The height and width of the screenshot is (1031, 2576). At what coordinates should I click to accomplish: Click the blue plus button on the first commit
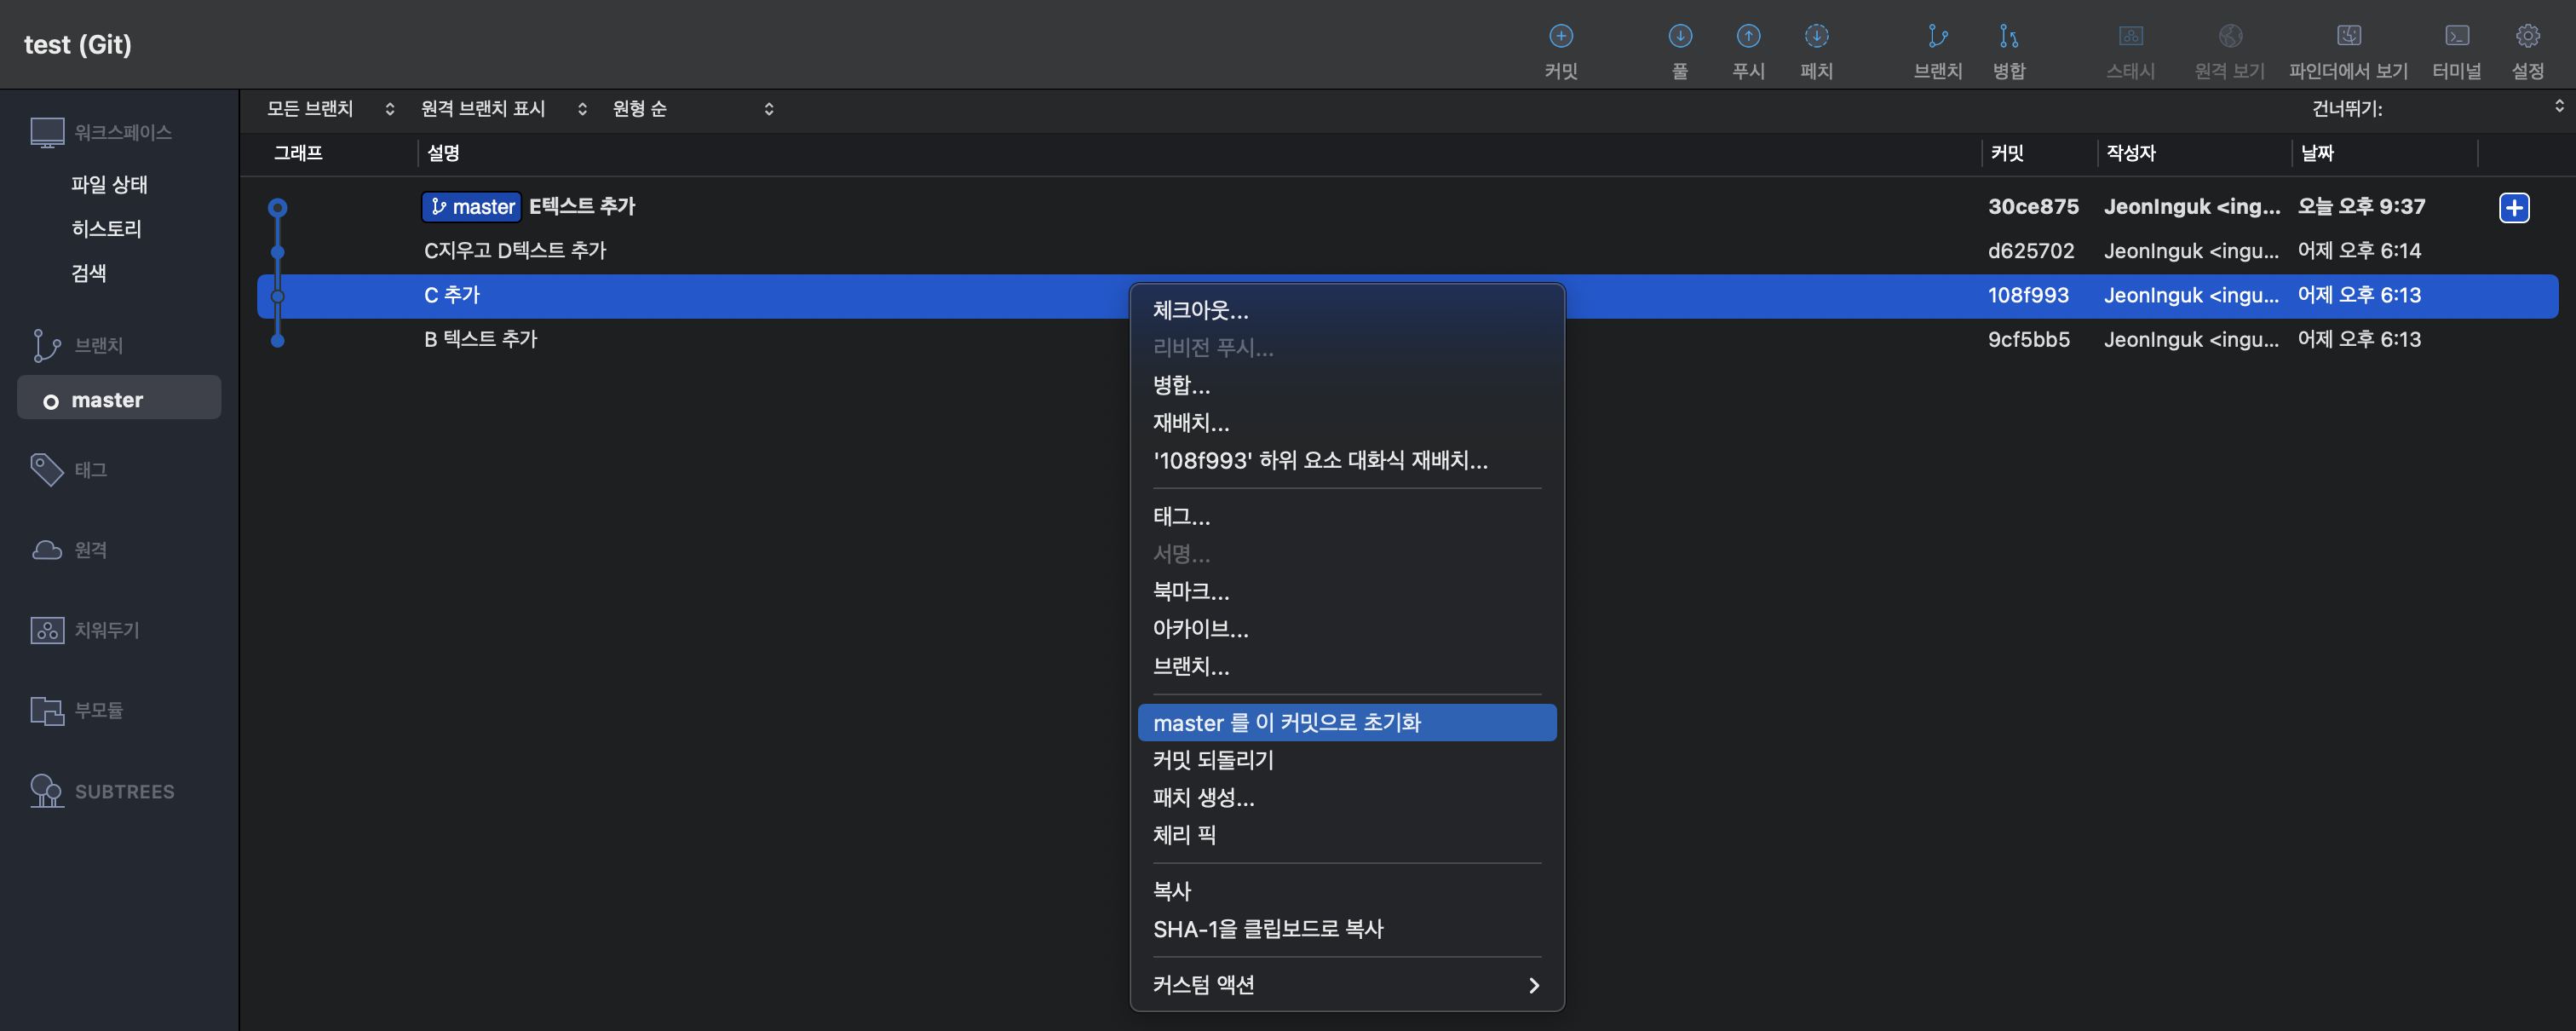[2513, 207]
